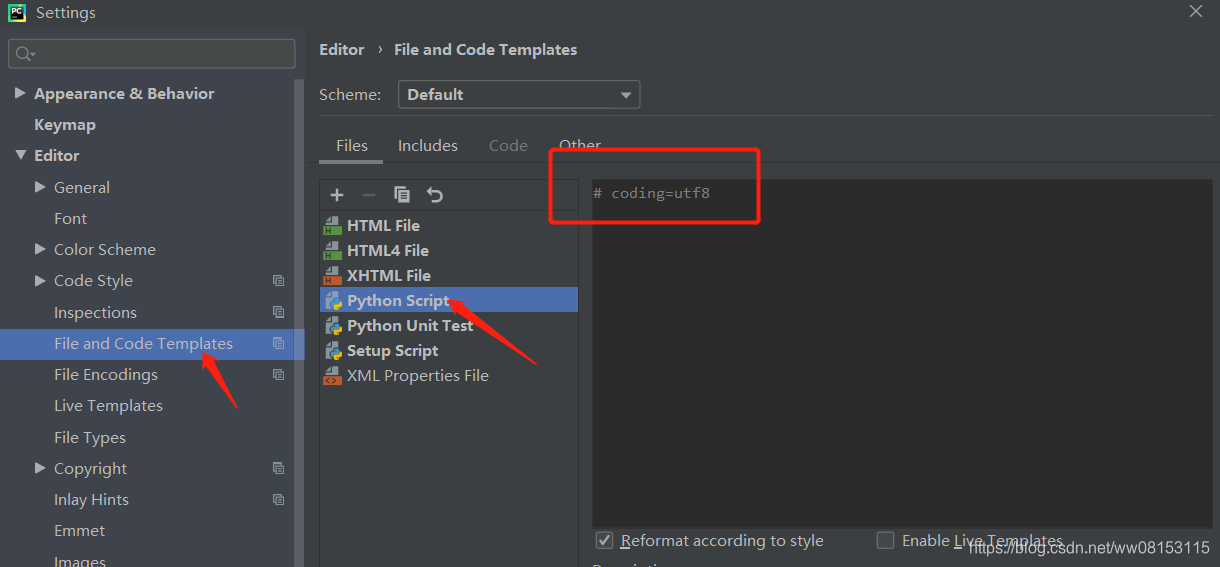Open the Scheme dropdown showing Default
Screen dimensions: 1220x567
point(519,95)
